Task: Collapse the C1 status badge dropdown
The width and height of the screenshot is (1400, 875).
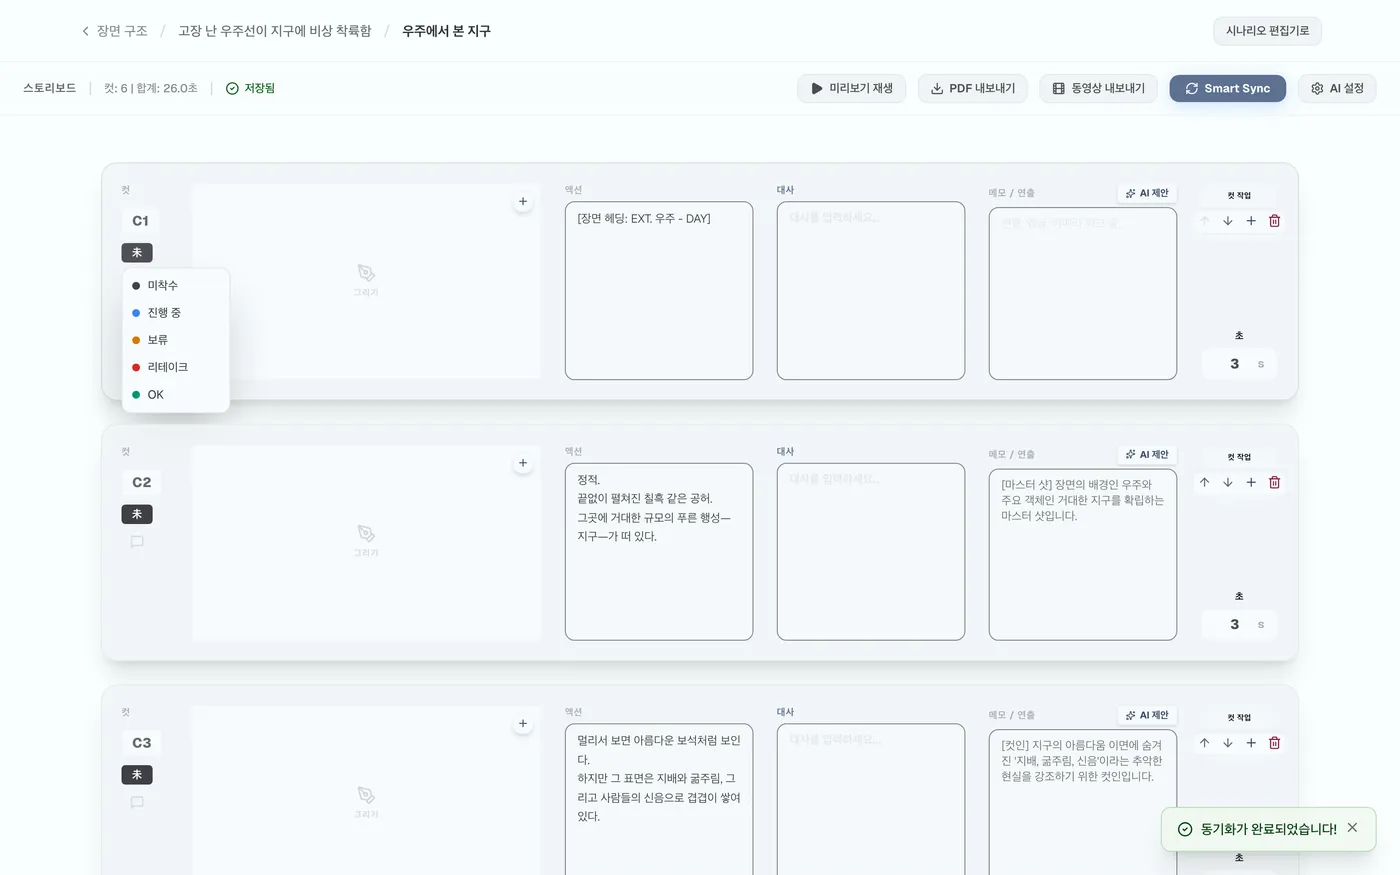Action: (x=137, y=253)
